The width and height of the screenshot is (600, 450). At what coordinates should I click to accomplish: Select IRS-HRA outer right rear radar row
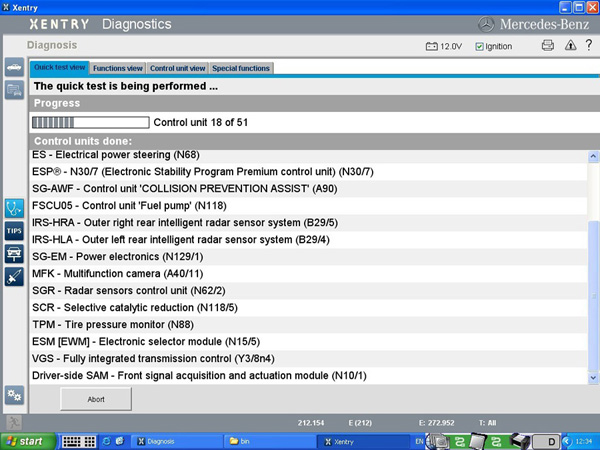pyautogui.click(x=308, y=223)
